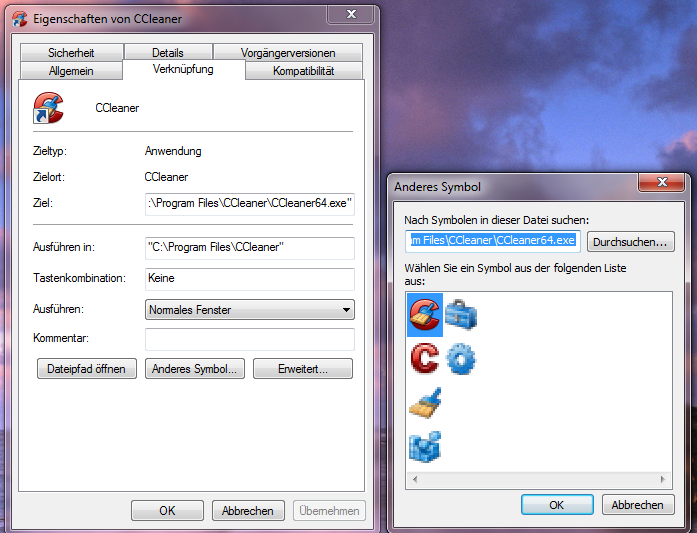This screenshot has width=697, height=533.
Task: Select the blue gear icon
Action: tap(461, 358)
